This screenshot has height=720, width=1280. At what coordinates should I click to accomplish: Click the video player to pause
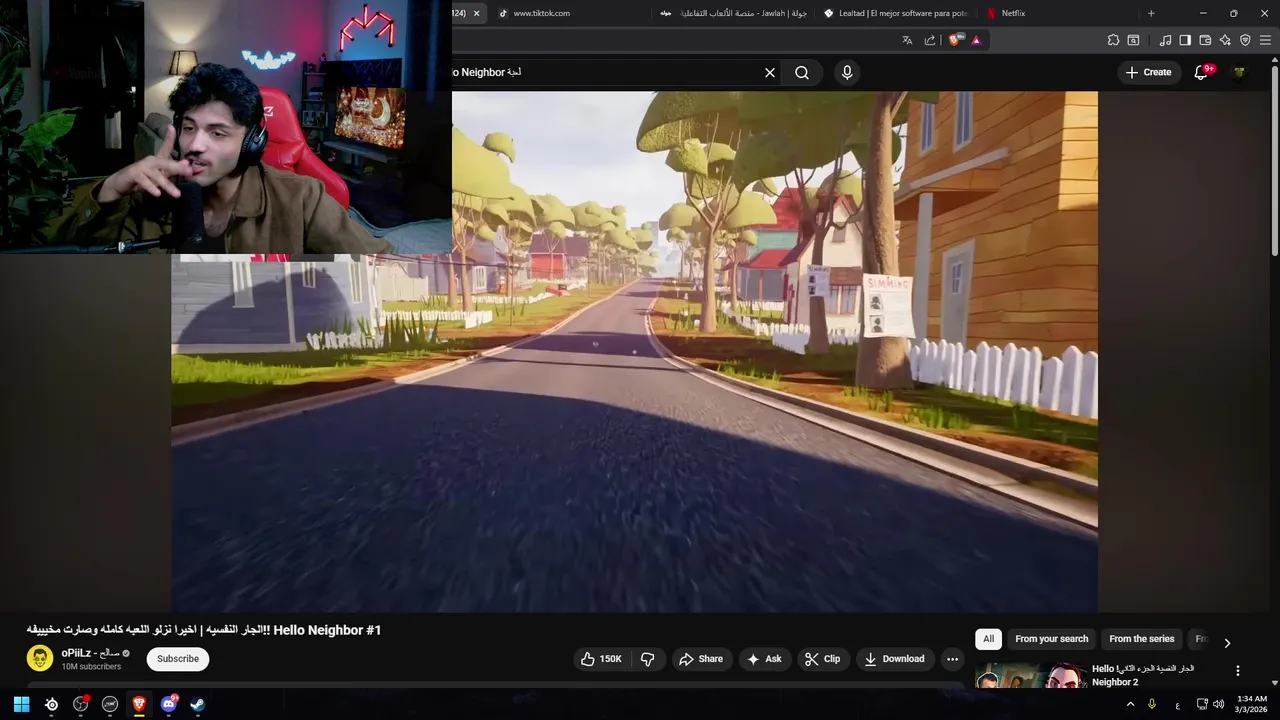(x=634, y=351)
